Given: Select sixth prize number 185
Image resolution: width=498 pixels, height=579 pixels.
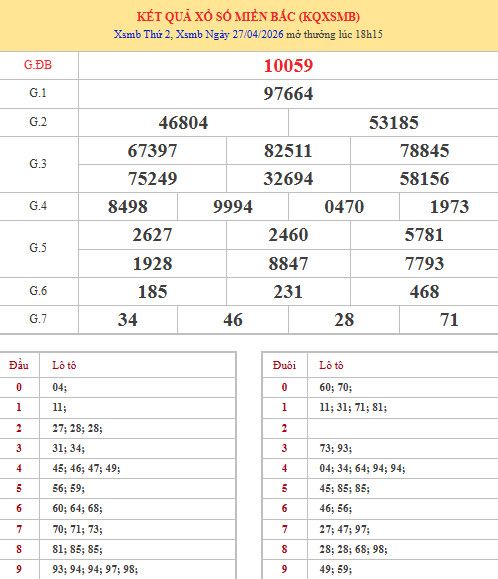Looking at the screenshot, I should tap(152, 292).
